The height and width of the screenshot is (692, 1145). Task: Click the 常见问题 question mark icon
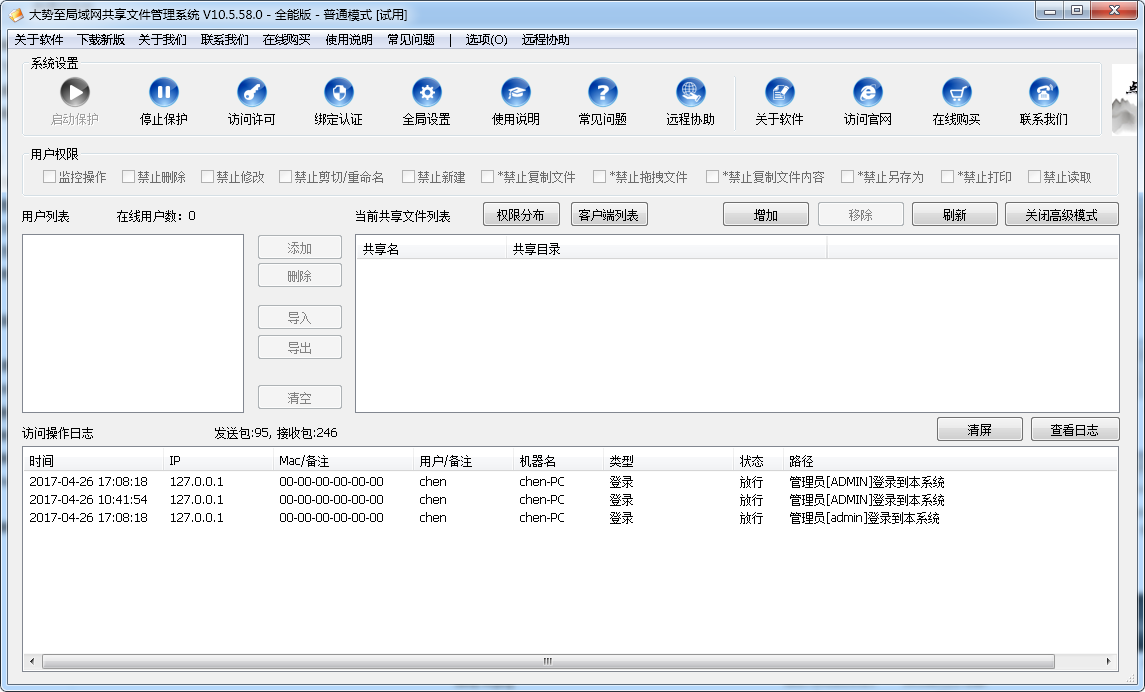(x=603, y=93)
